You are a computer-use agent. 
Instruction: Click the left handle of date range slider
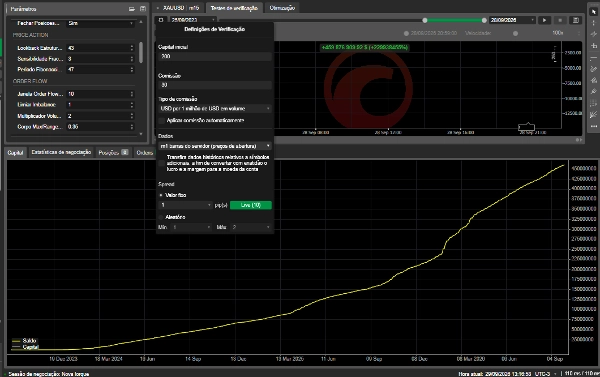tap(425, 20)
